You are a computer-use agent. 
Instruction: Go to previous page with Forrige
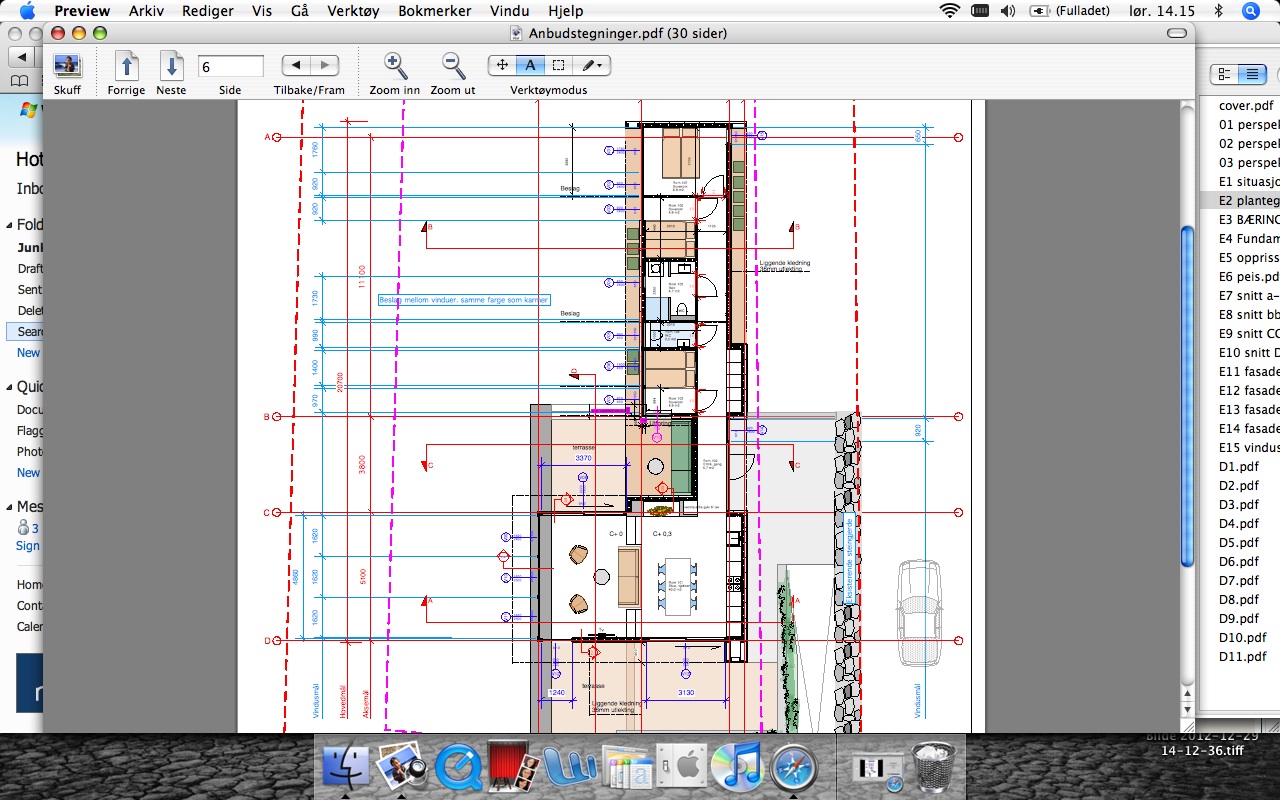pyautogui.click(x=126, y=66)
